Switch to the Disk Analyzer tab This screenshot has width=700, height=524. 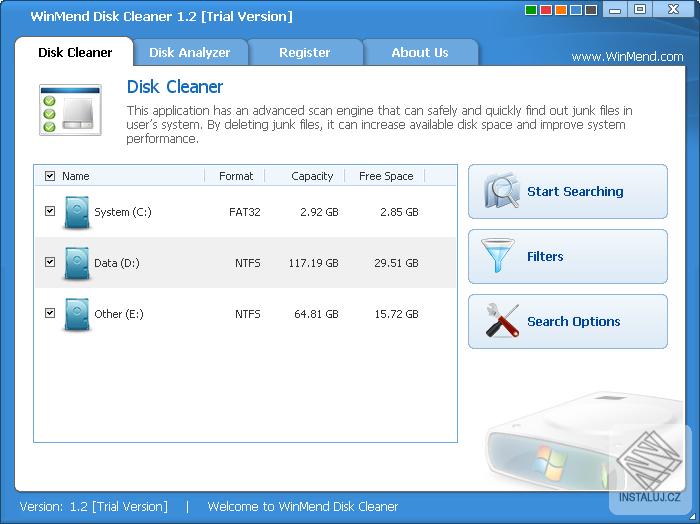190,52
